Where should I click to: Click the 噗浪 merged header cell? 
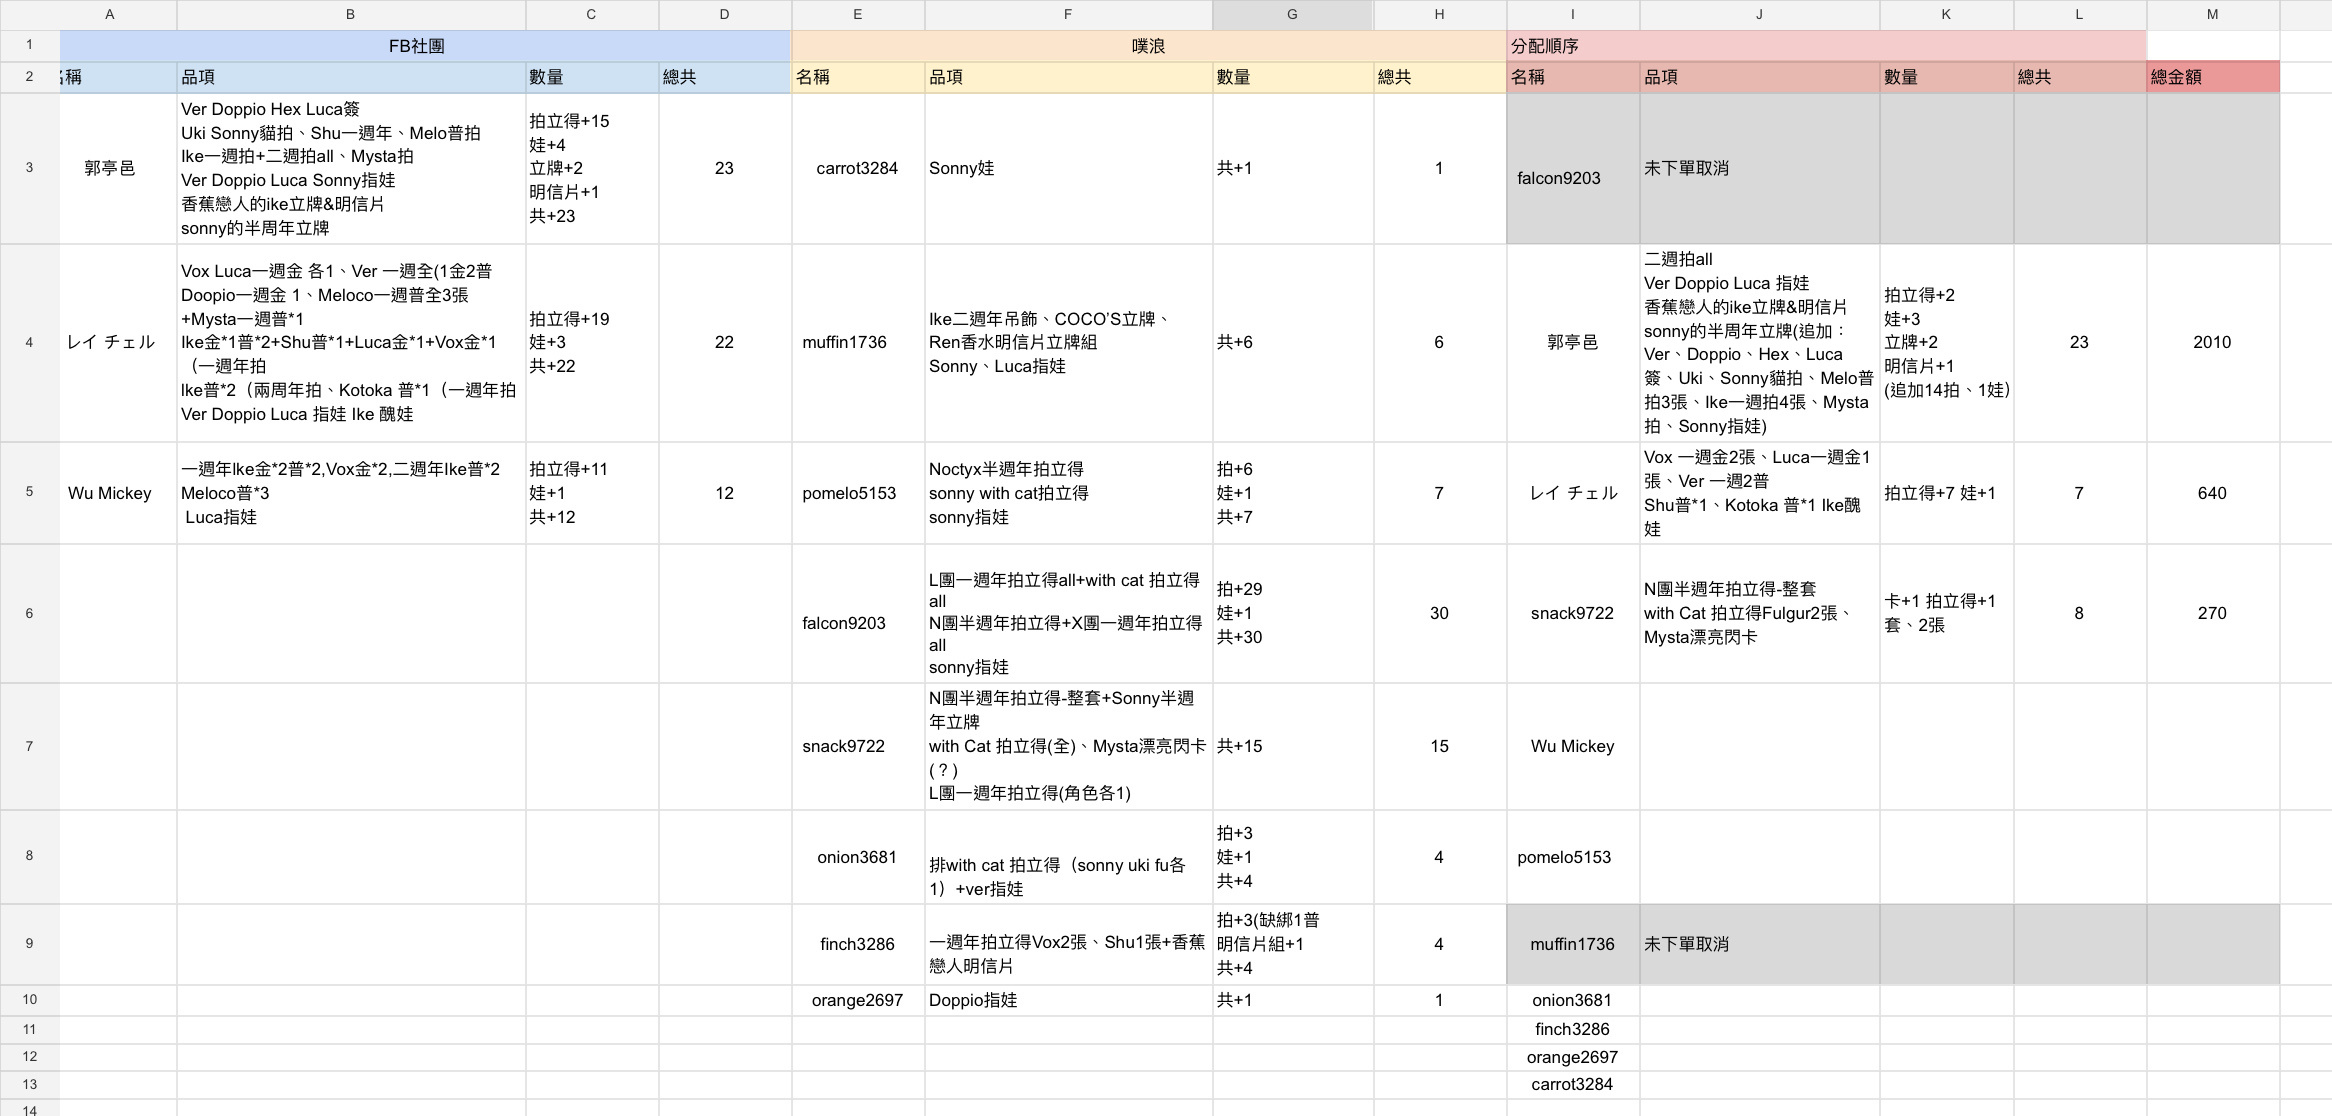[x=1149, y=46]
